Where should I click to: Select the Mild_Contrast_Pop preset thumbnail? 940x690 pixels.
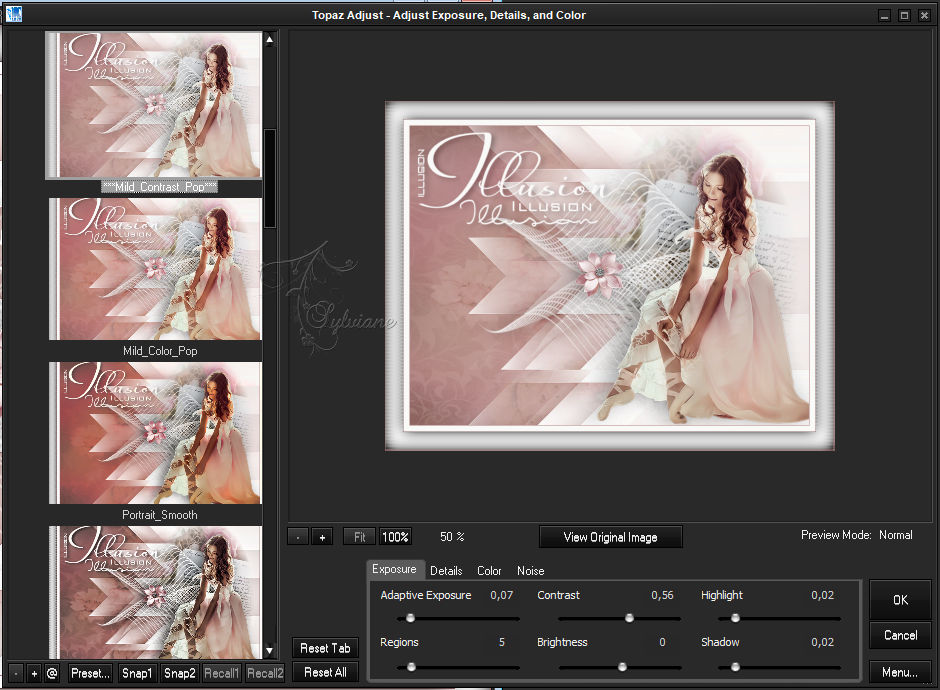[x=155, y=105]
